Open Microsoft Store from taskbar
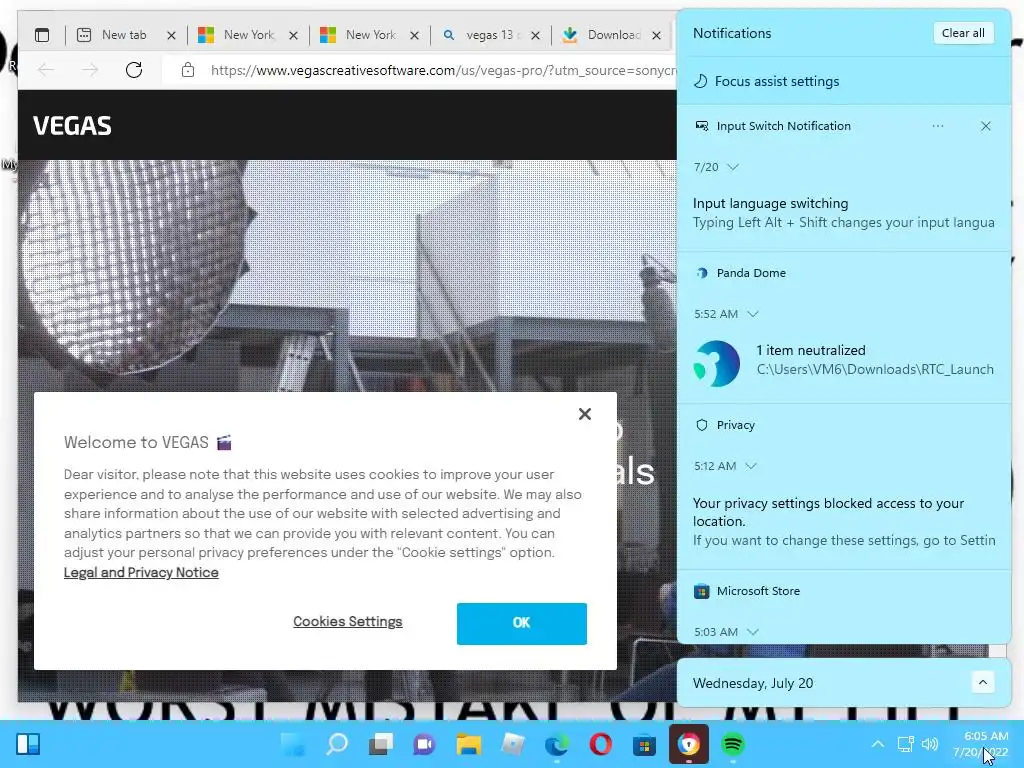Image resolution: width=1024 pixels, height=768 pixels. point(644,744)
